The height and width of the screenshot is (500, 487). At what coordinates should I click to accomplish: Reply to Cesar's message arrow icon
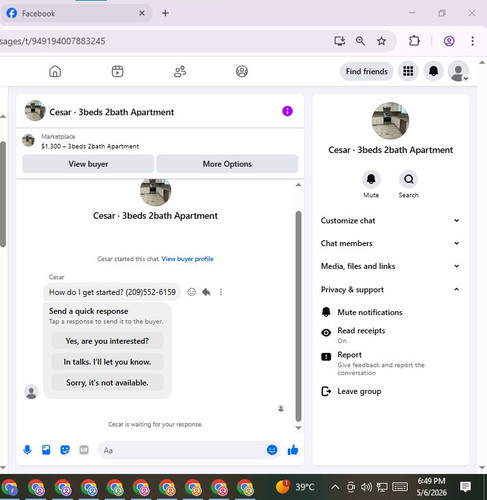tap(206, 292)
